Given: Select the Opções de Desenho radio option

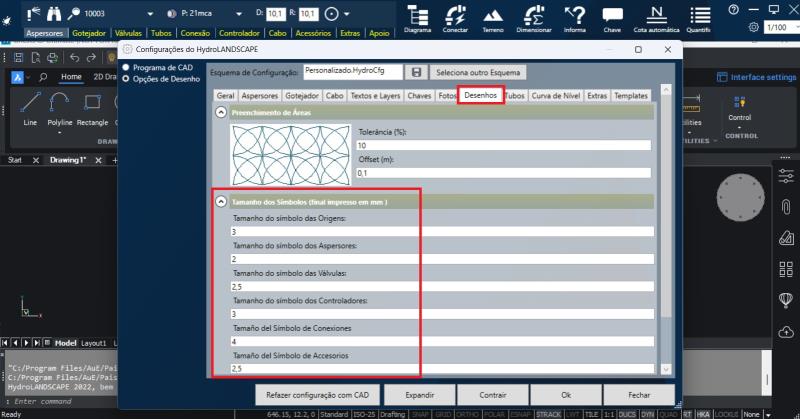Looking at the screenshot, I should [x=126, y=78].
